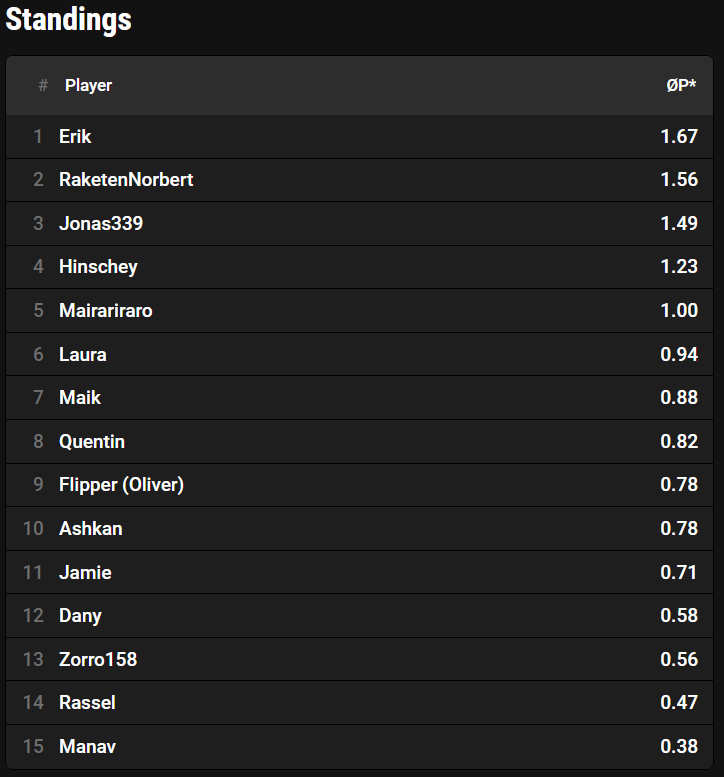724x777 pixels.
Task: Open RaketenNorbert's player entry
Action: (x=126, y=180)
